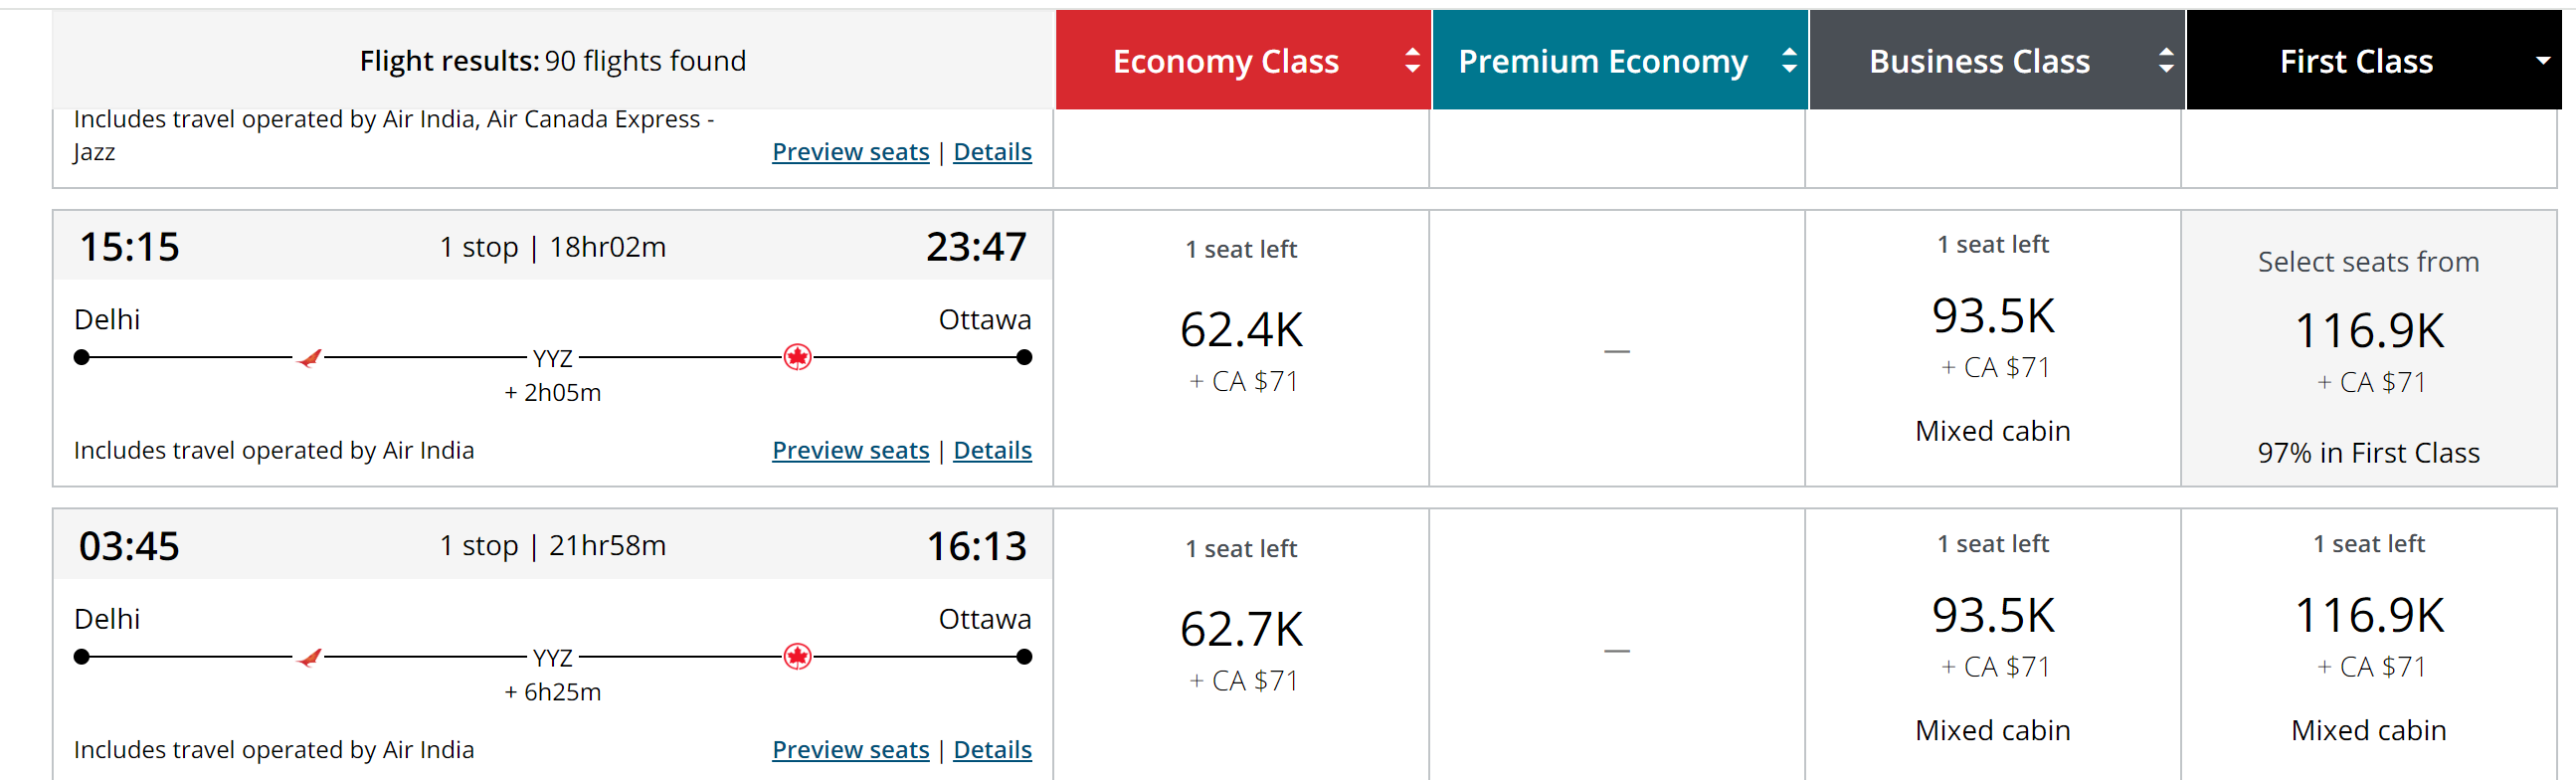Open First Class sort dropdown arrow
This screenshot has height=780, width=2576.
(x=2542, y=61)
